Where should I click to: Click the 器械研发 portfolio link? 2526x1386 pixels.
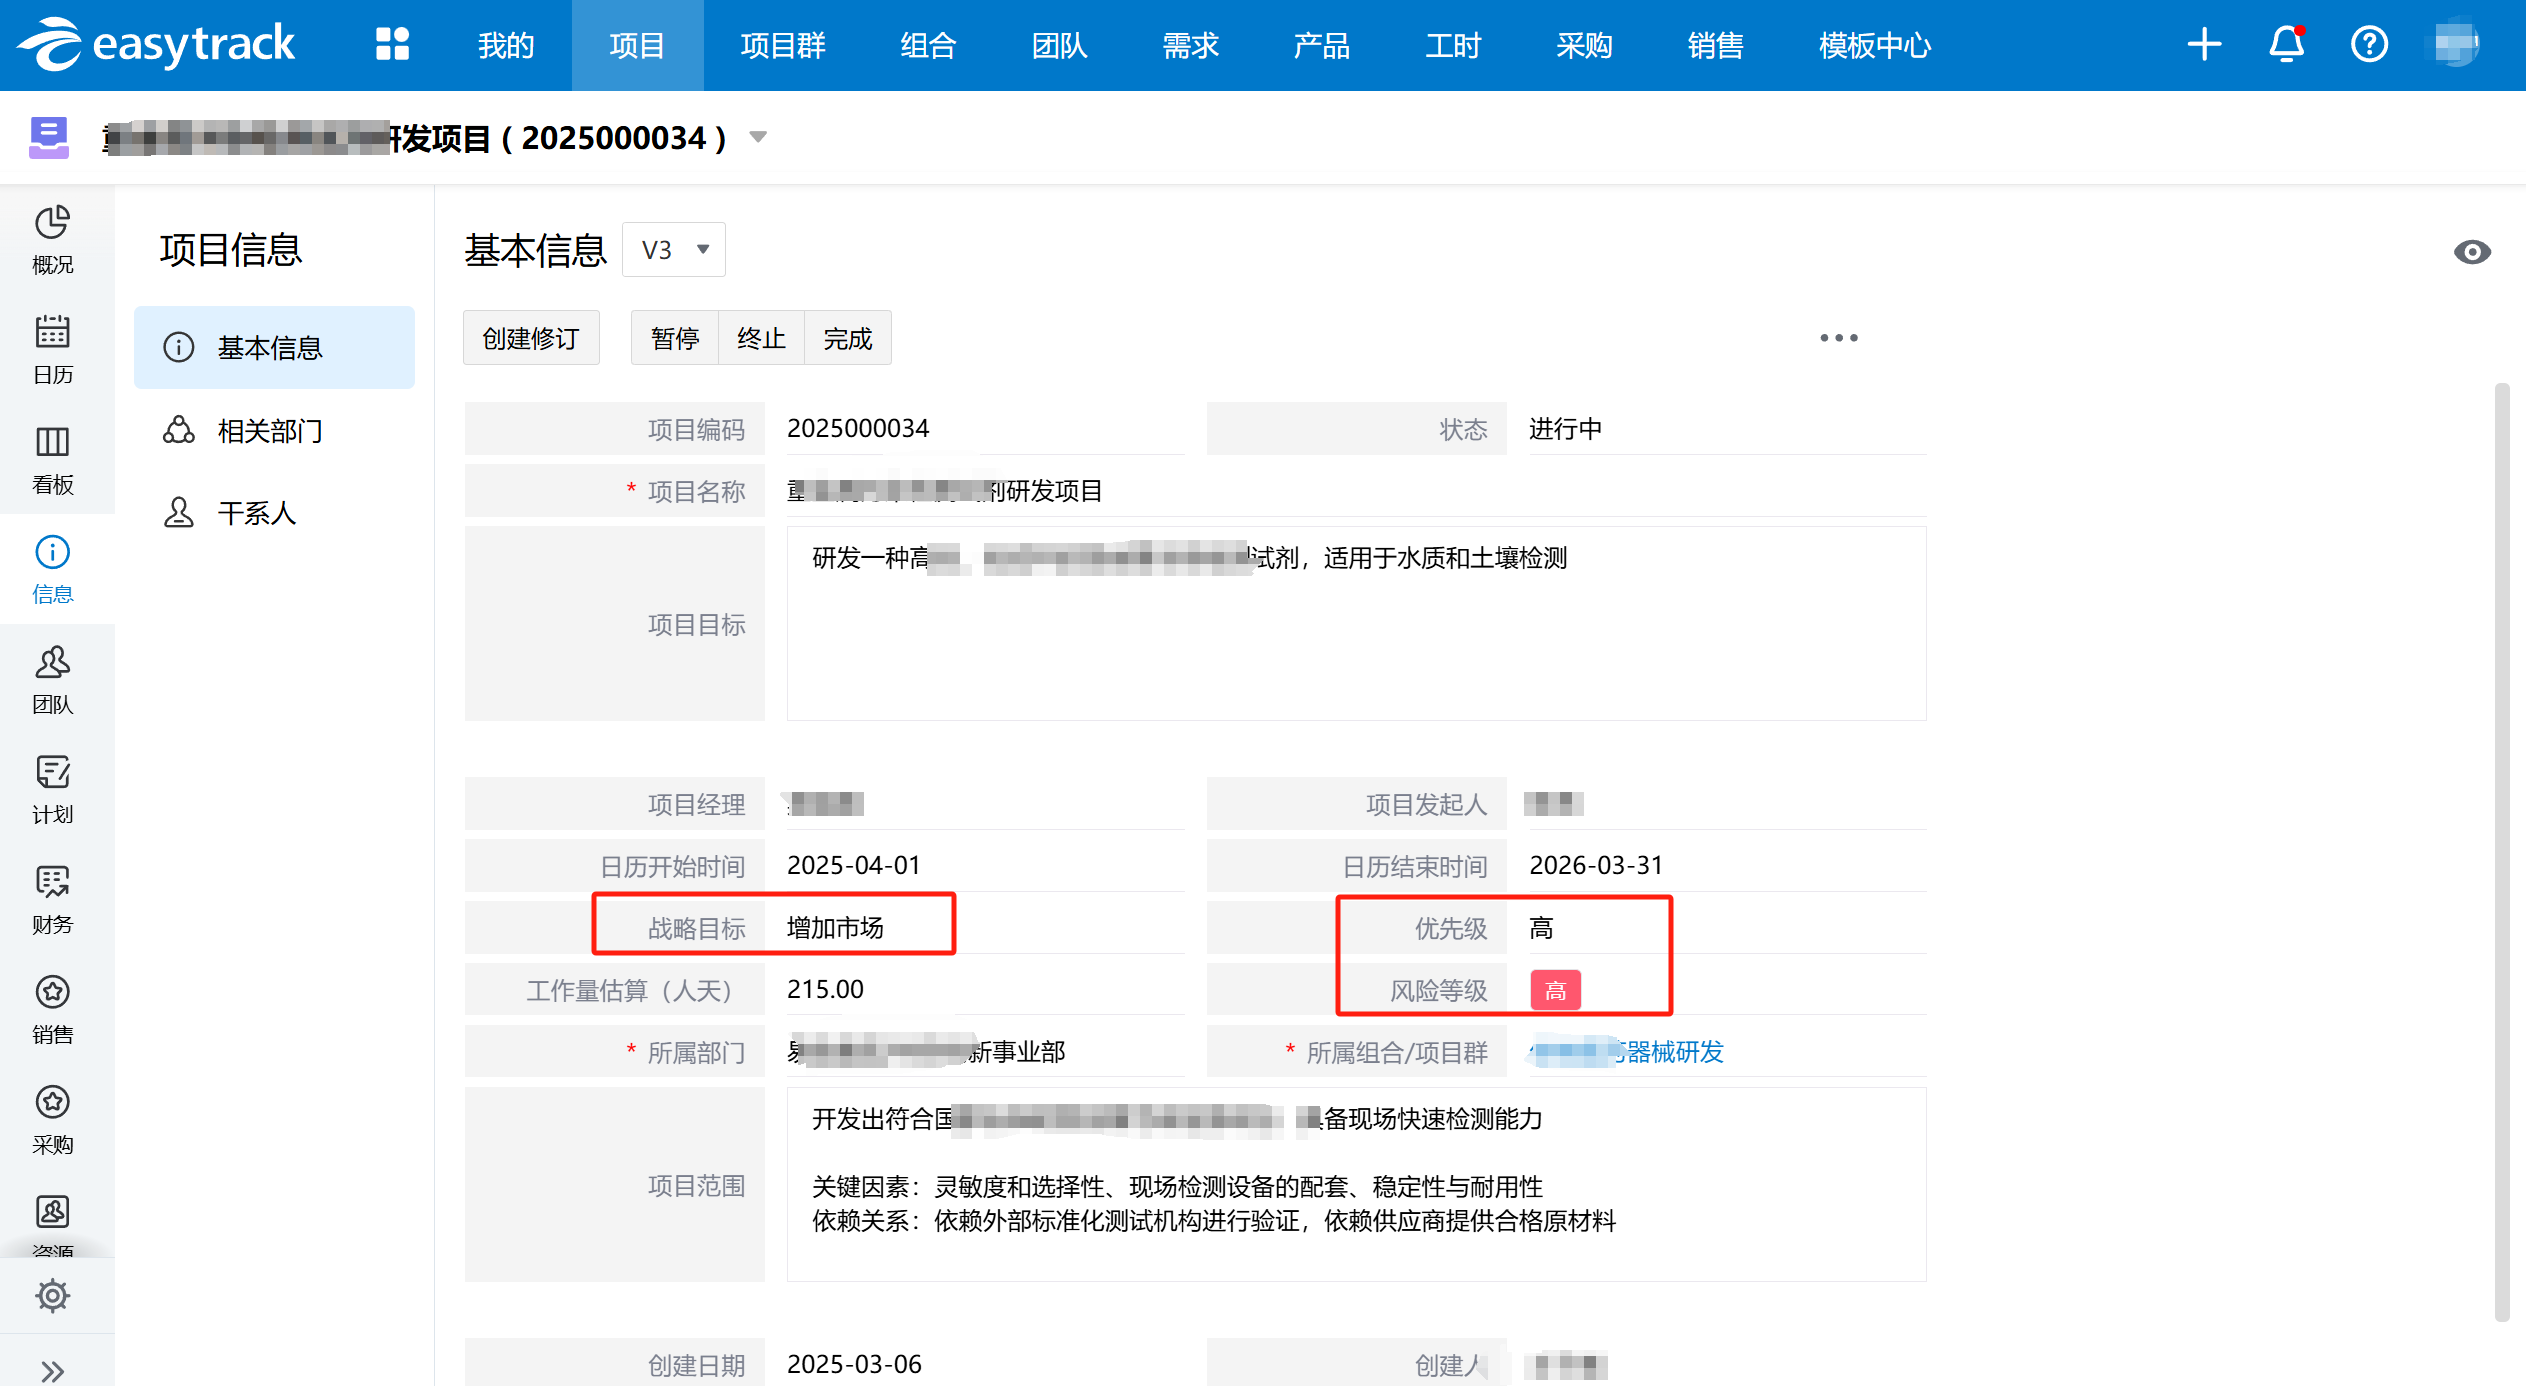1674,1052
